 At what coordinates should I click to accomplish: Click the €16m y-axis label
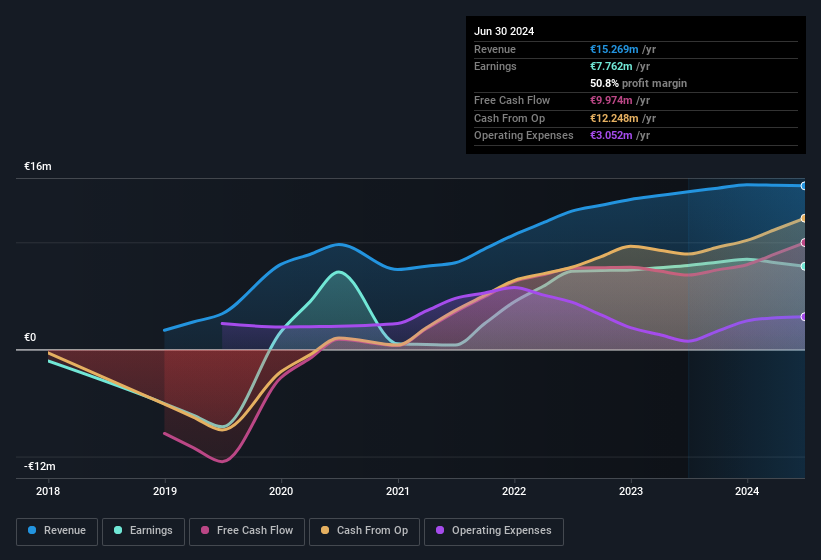38,166
